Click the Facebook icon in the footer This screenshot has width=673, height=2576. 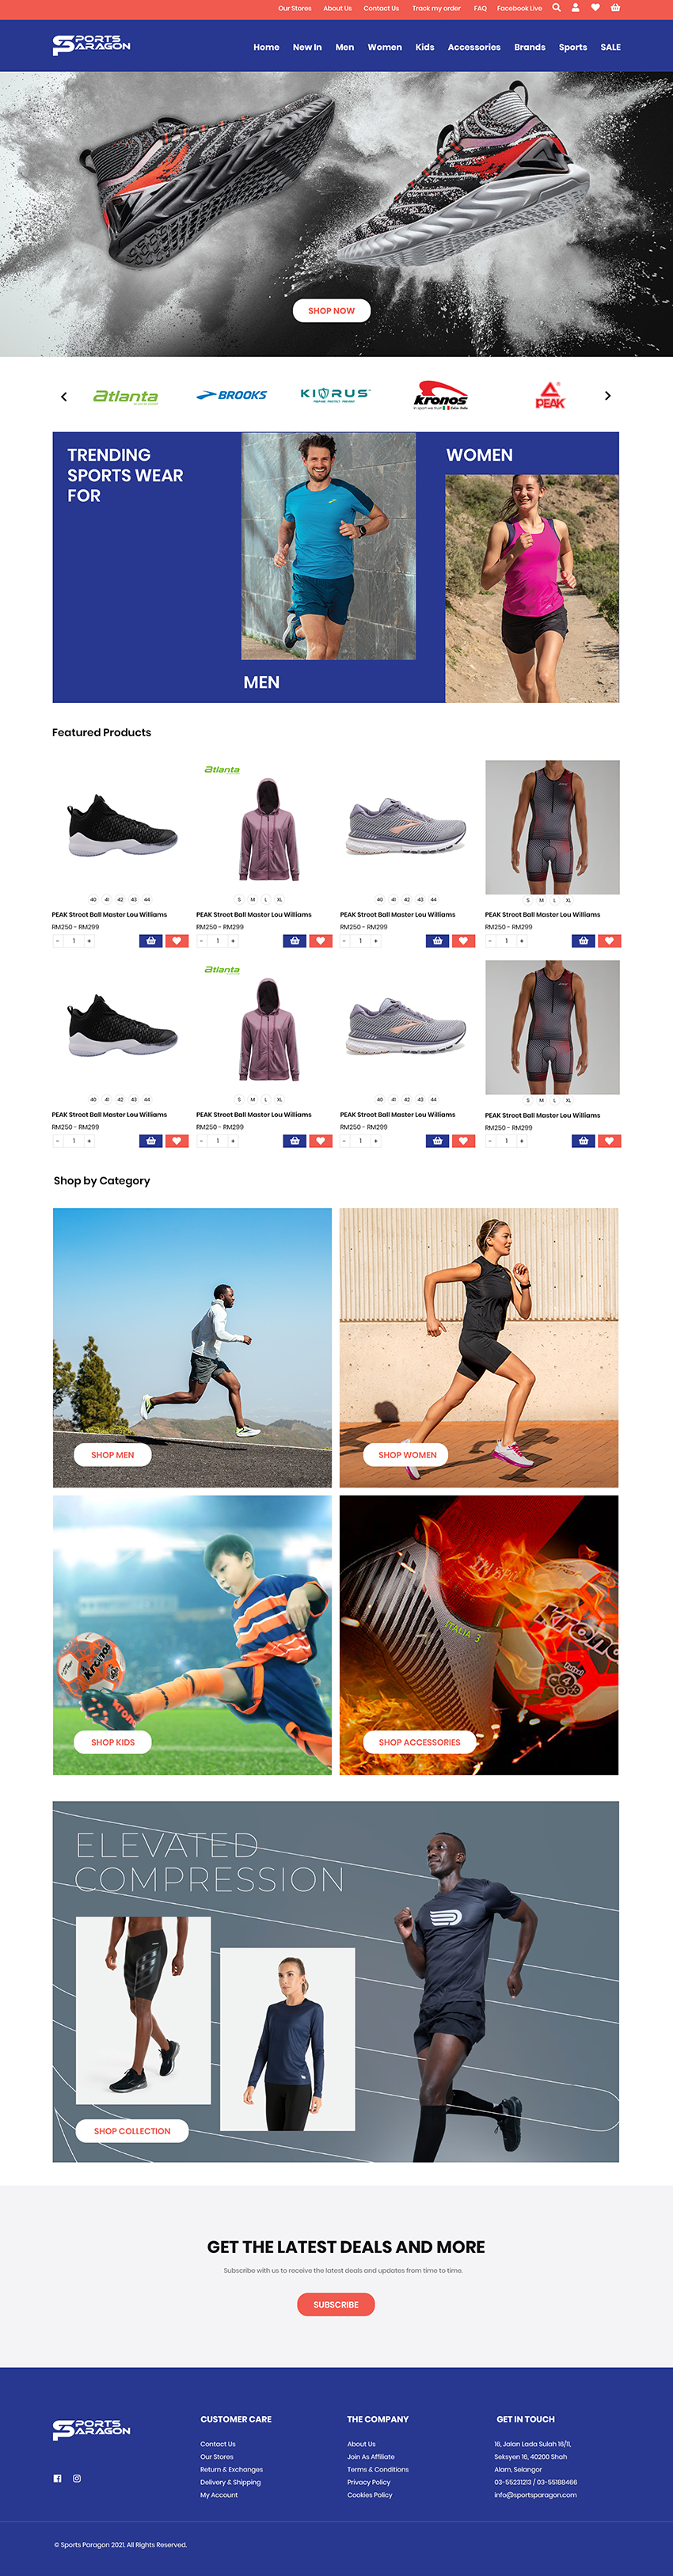57,2478
